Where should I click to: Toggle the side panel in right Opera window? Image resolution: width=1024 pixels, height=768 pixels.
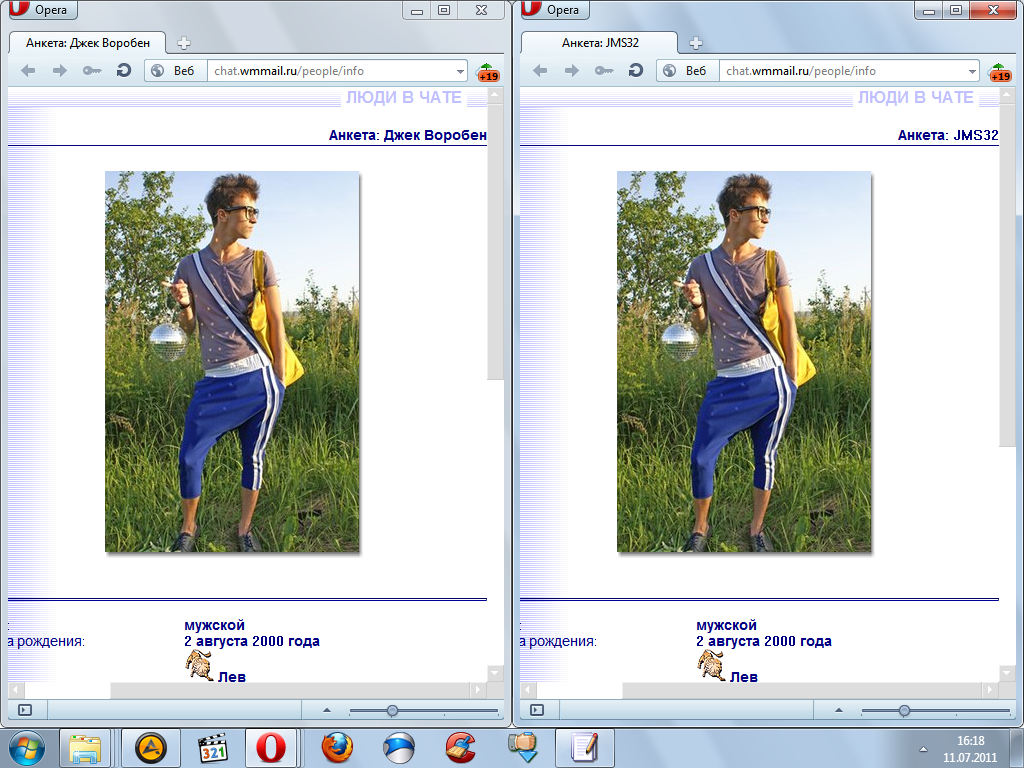[537, 710]
